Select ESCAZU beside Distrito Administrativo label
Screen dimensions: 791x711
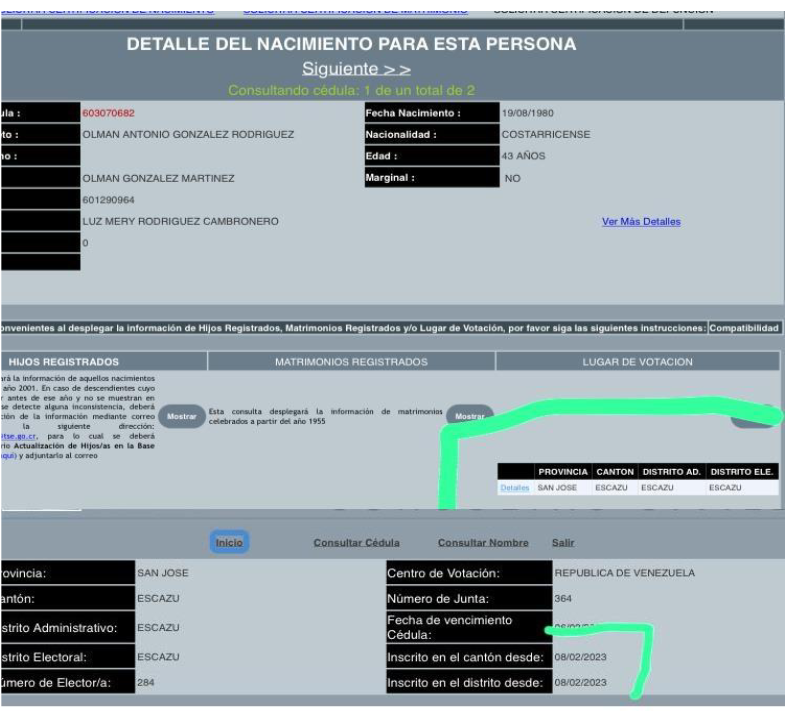point(158,628)
